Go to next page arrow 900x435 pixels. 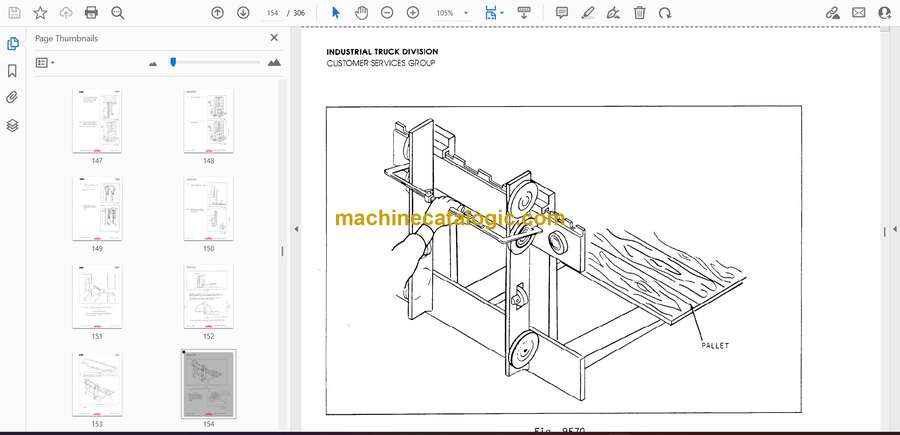pos(243,13)
